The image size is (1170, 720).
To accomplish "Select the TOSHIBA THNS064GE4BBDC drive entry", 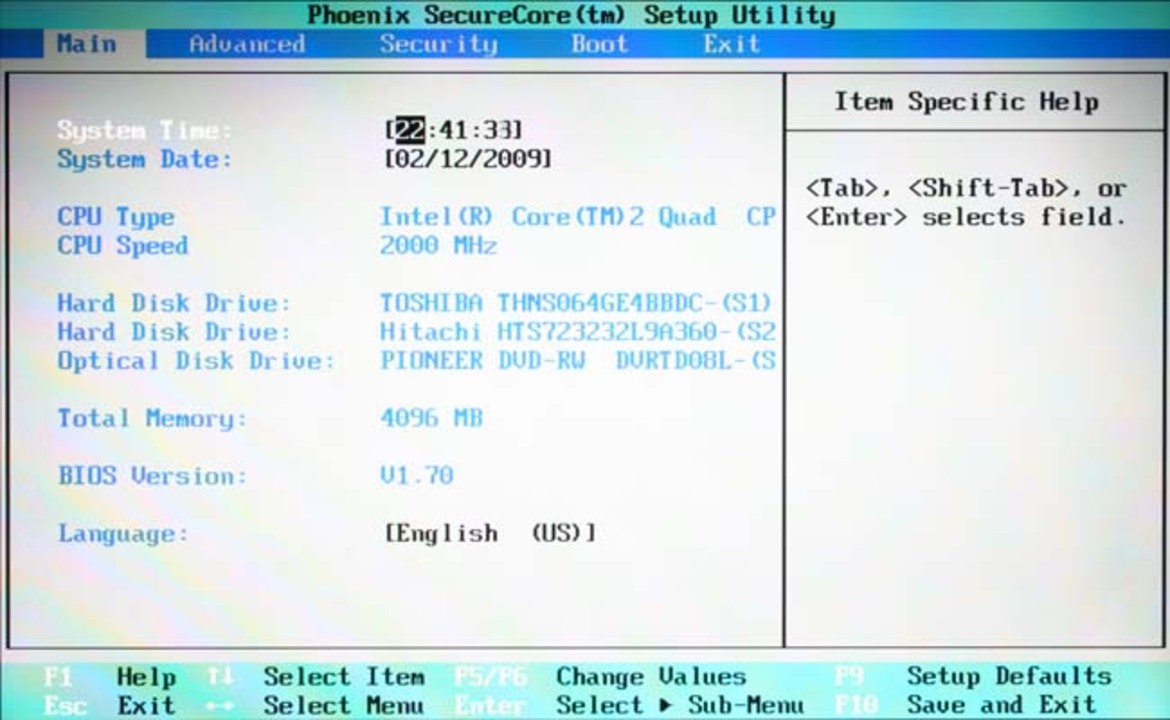I will tap(576, 303).
